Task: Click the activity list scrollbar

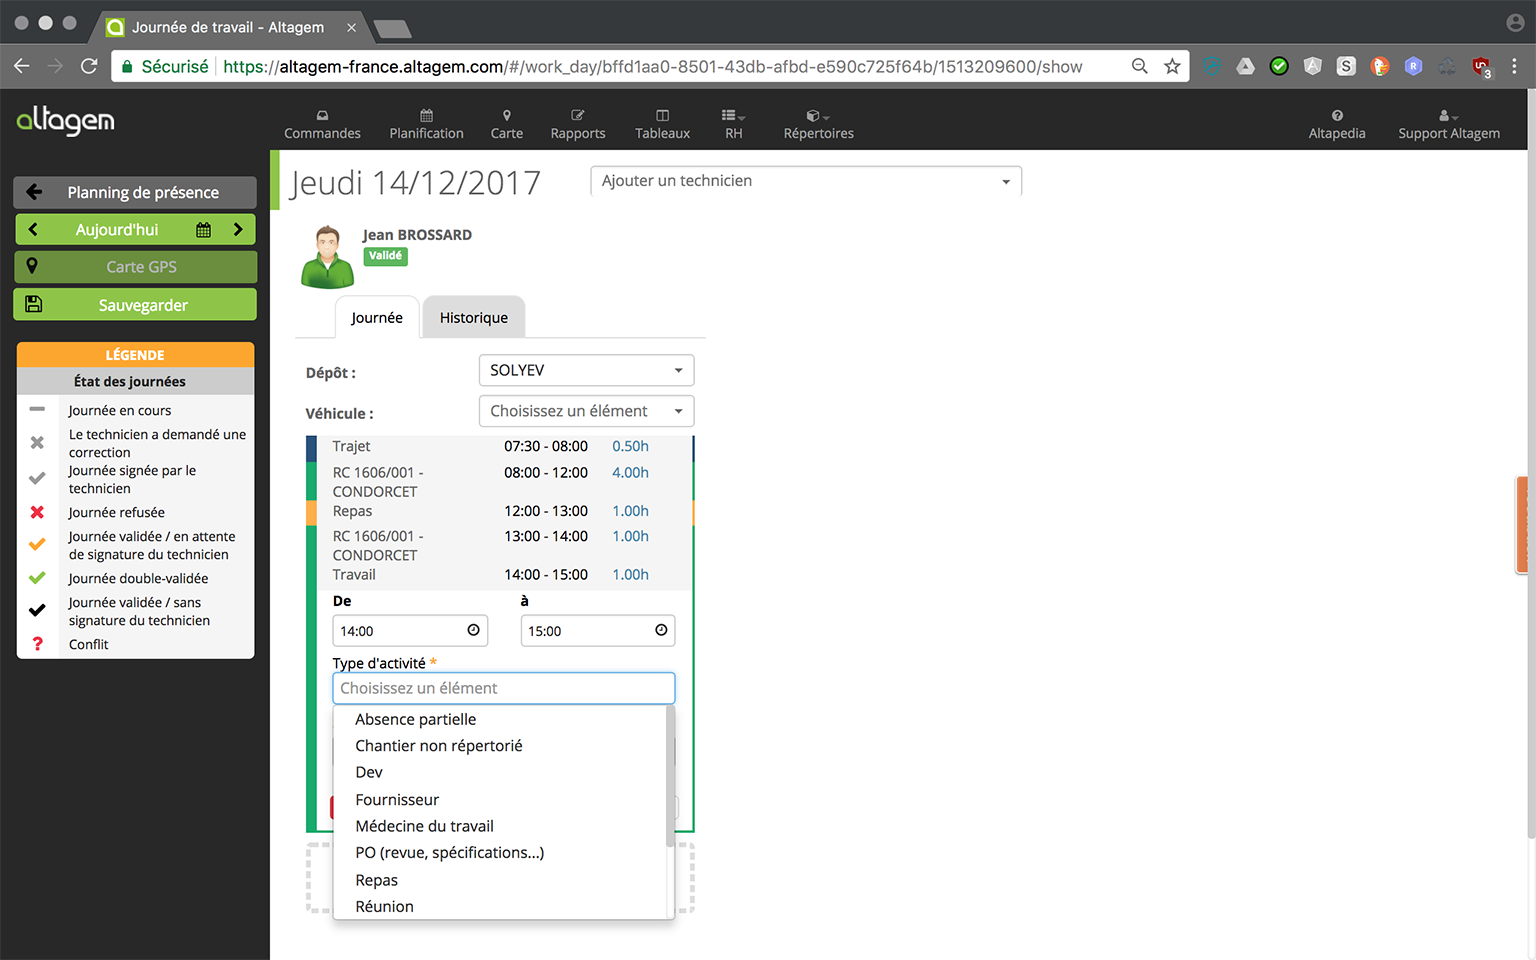Action: (x=670, y=776)
